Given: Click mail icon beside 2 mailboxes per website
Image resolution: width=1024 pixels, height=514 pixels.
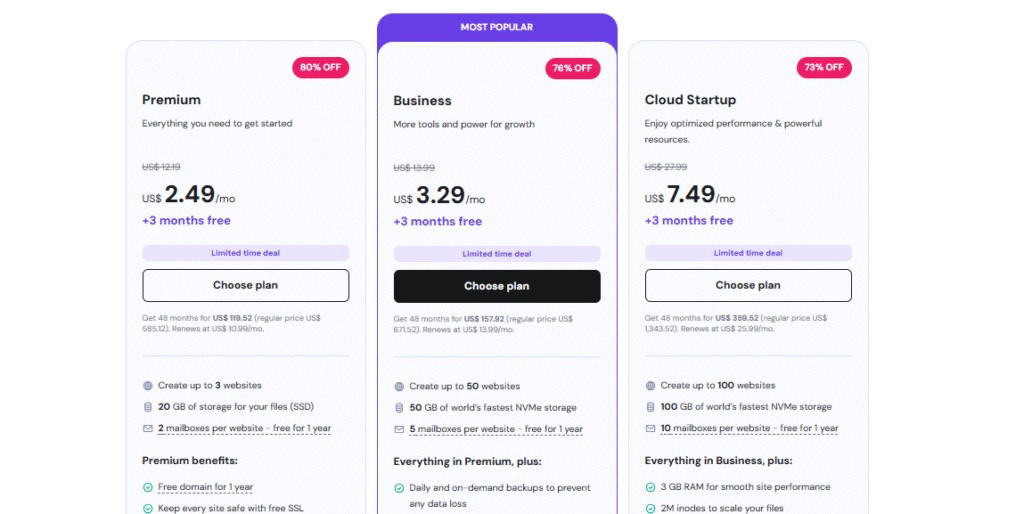Looking at the screenshot, I should tap(148, 429).
